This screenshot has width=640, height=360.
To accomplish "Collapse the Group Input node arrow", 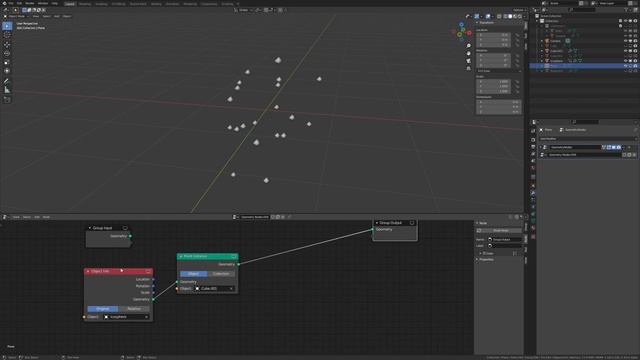I will [x=90, y=228].
